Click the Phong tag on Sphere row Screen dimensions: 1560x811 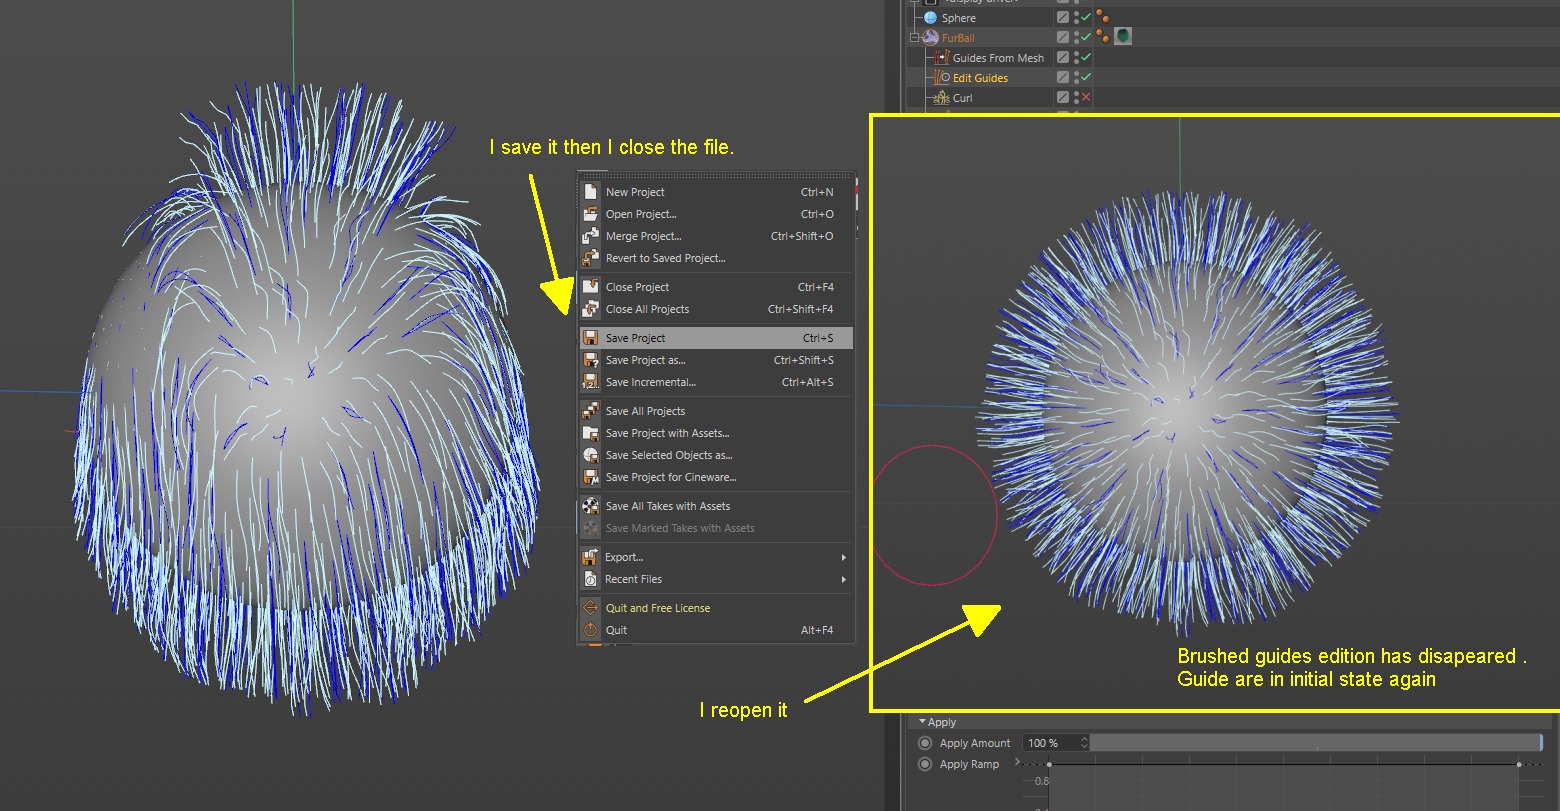coord(1102,17)
